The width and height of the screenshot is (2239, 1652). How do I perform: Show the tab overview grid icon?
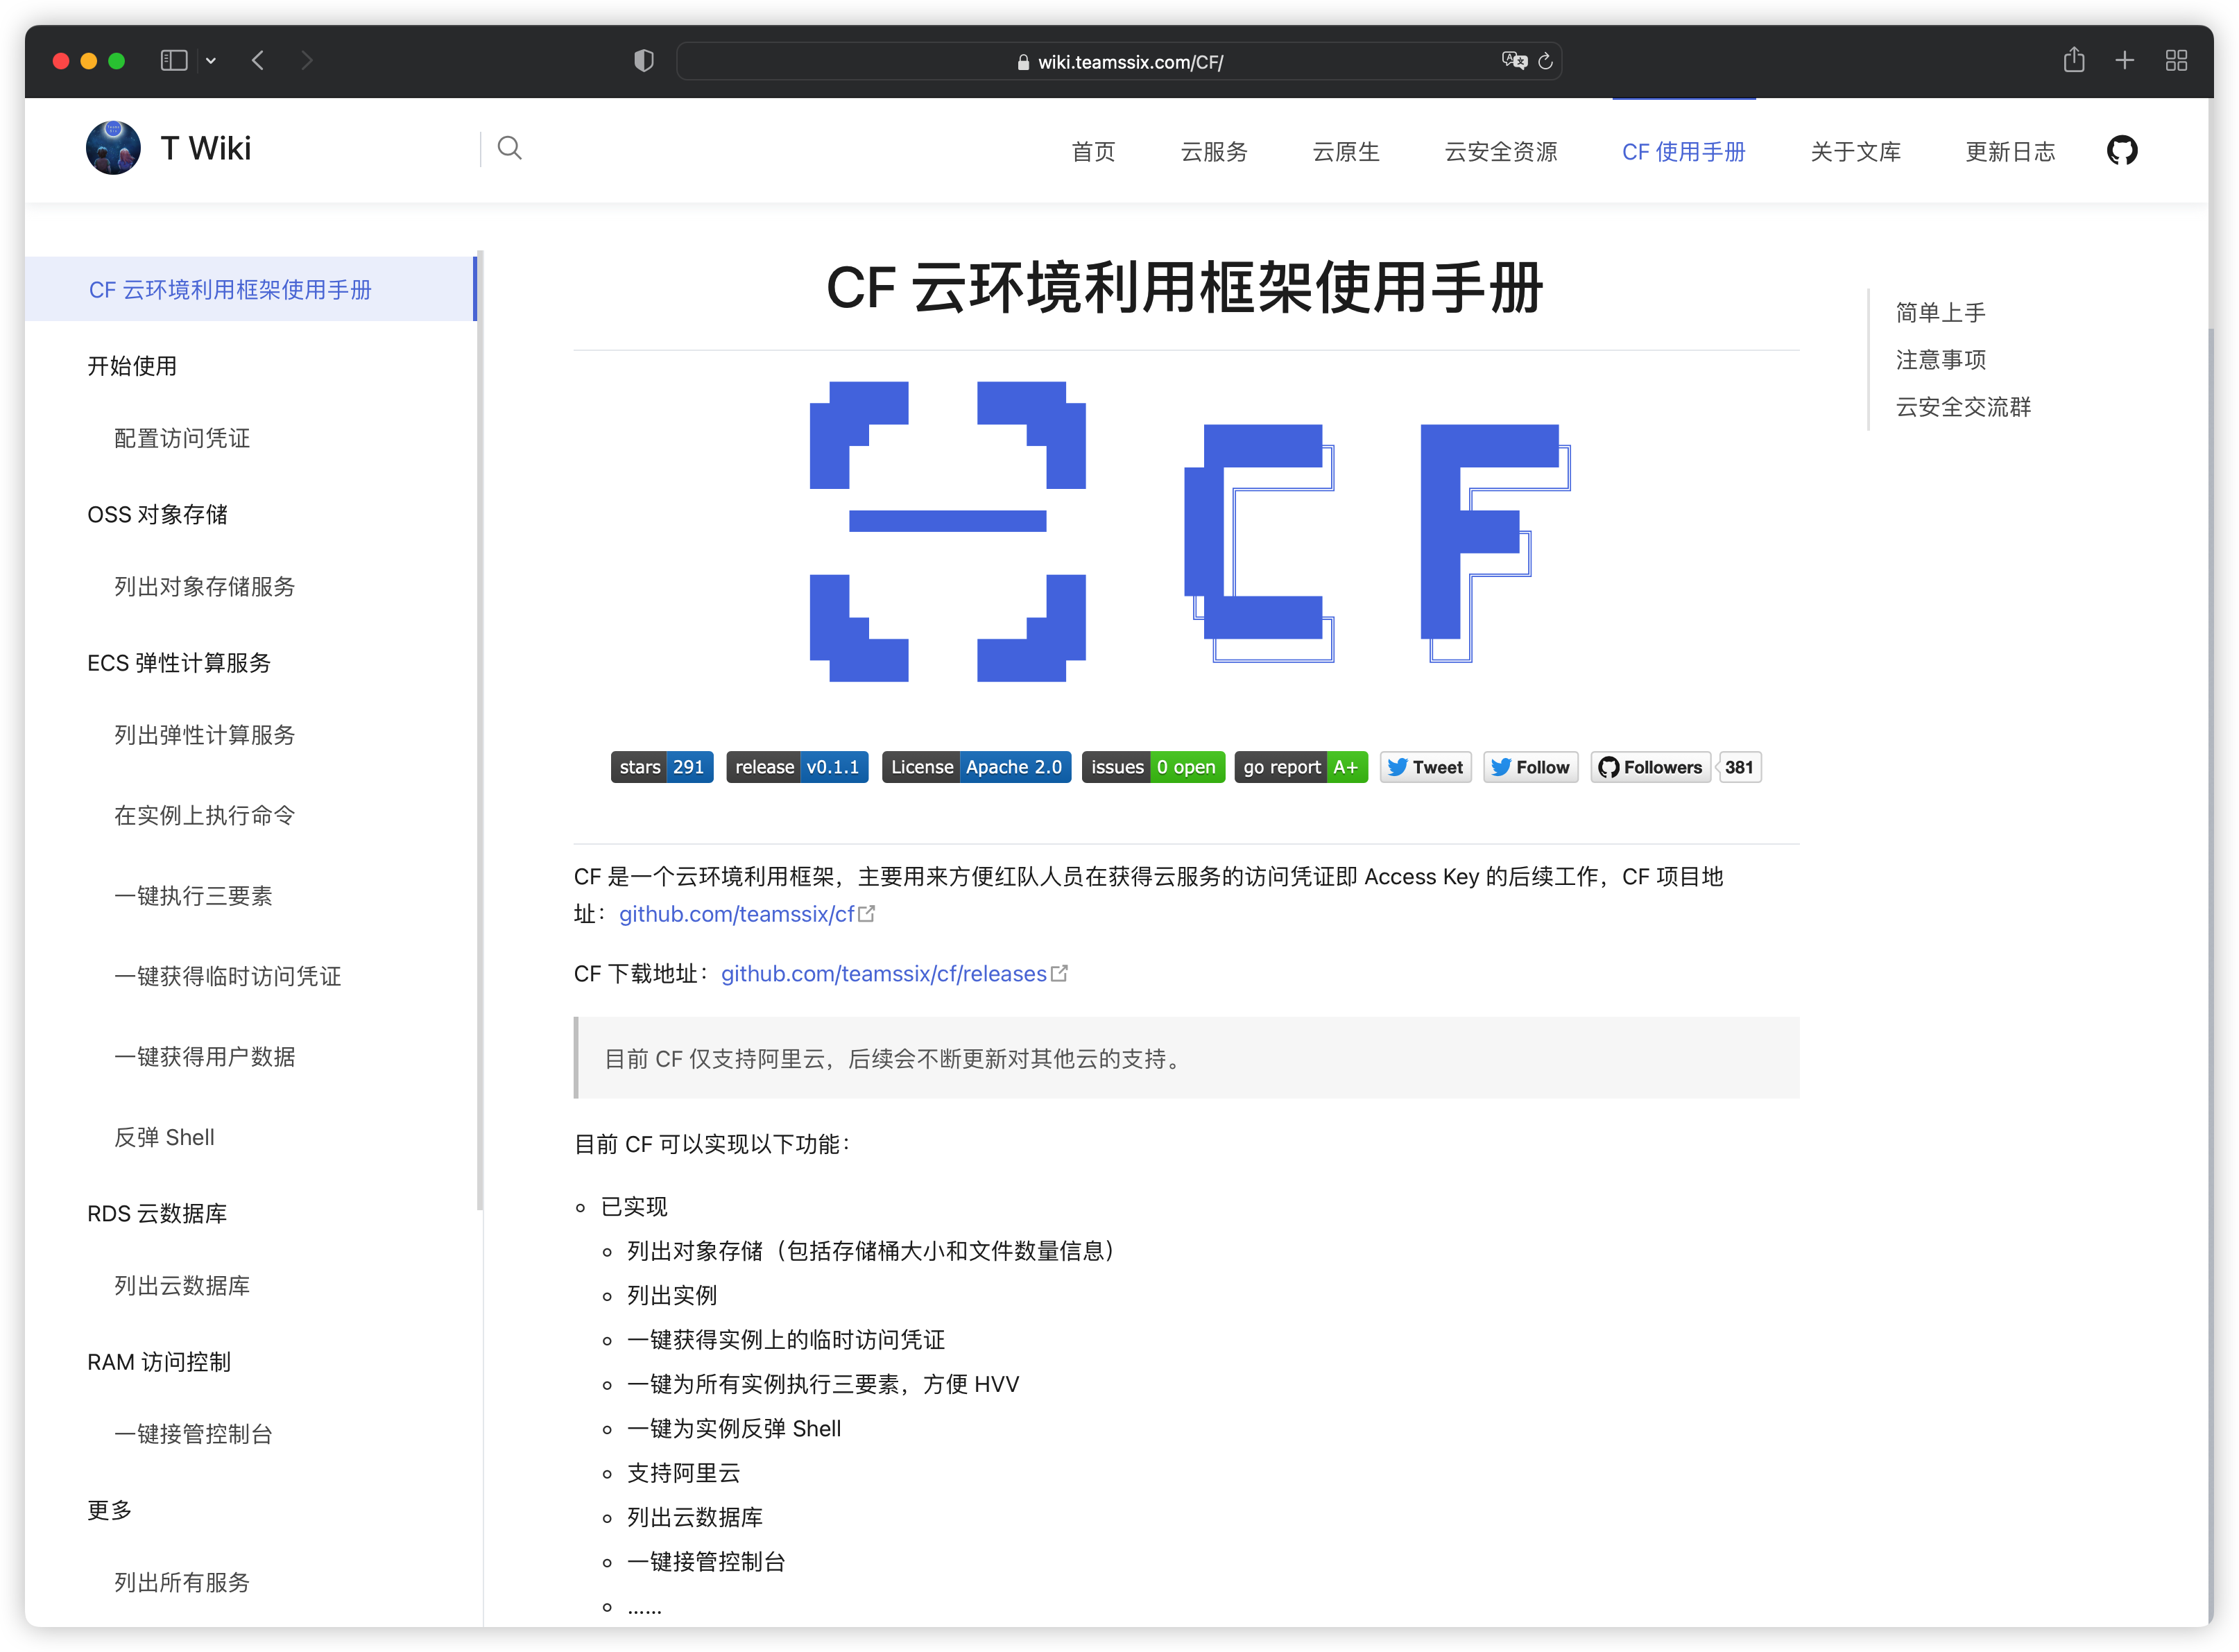tap(2176, 61)
